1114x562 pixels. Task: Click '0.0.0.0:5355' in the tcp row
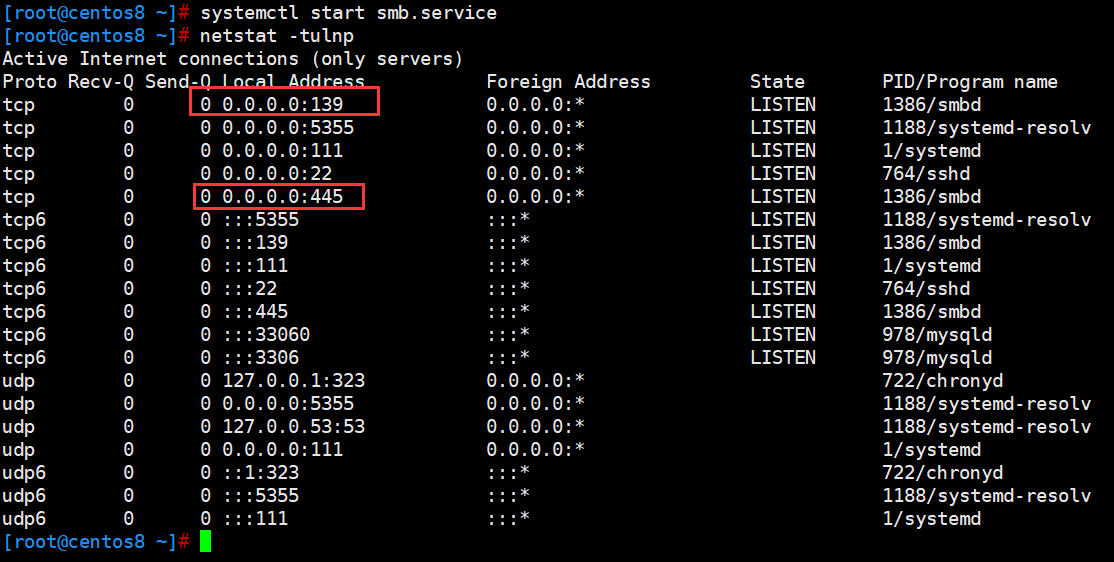coord(288,127)
